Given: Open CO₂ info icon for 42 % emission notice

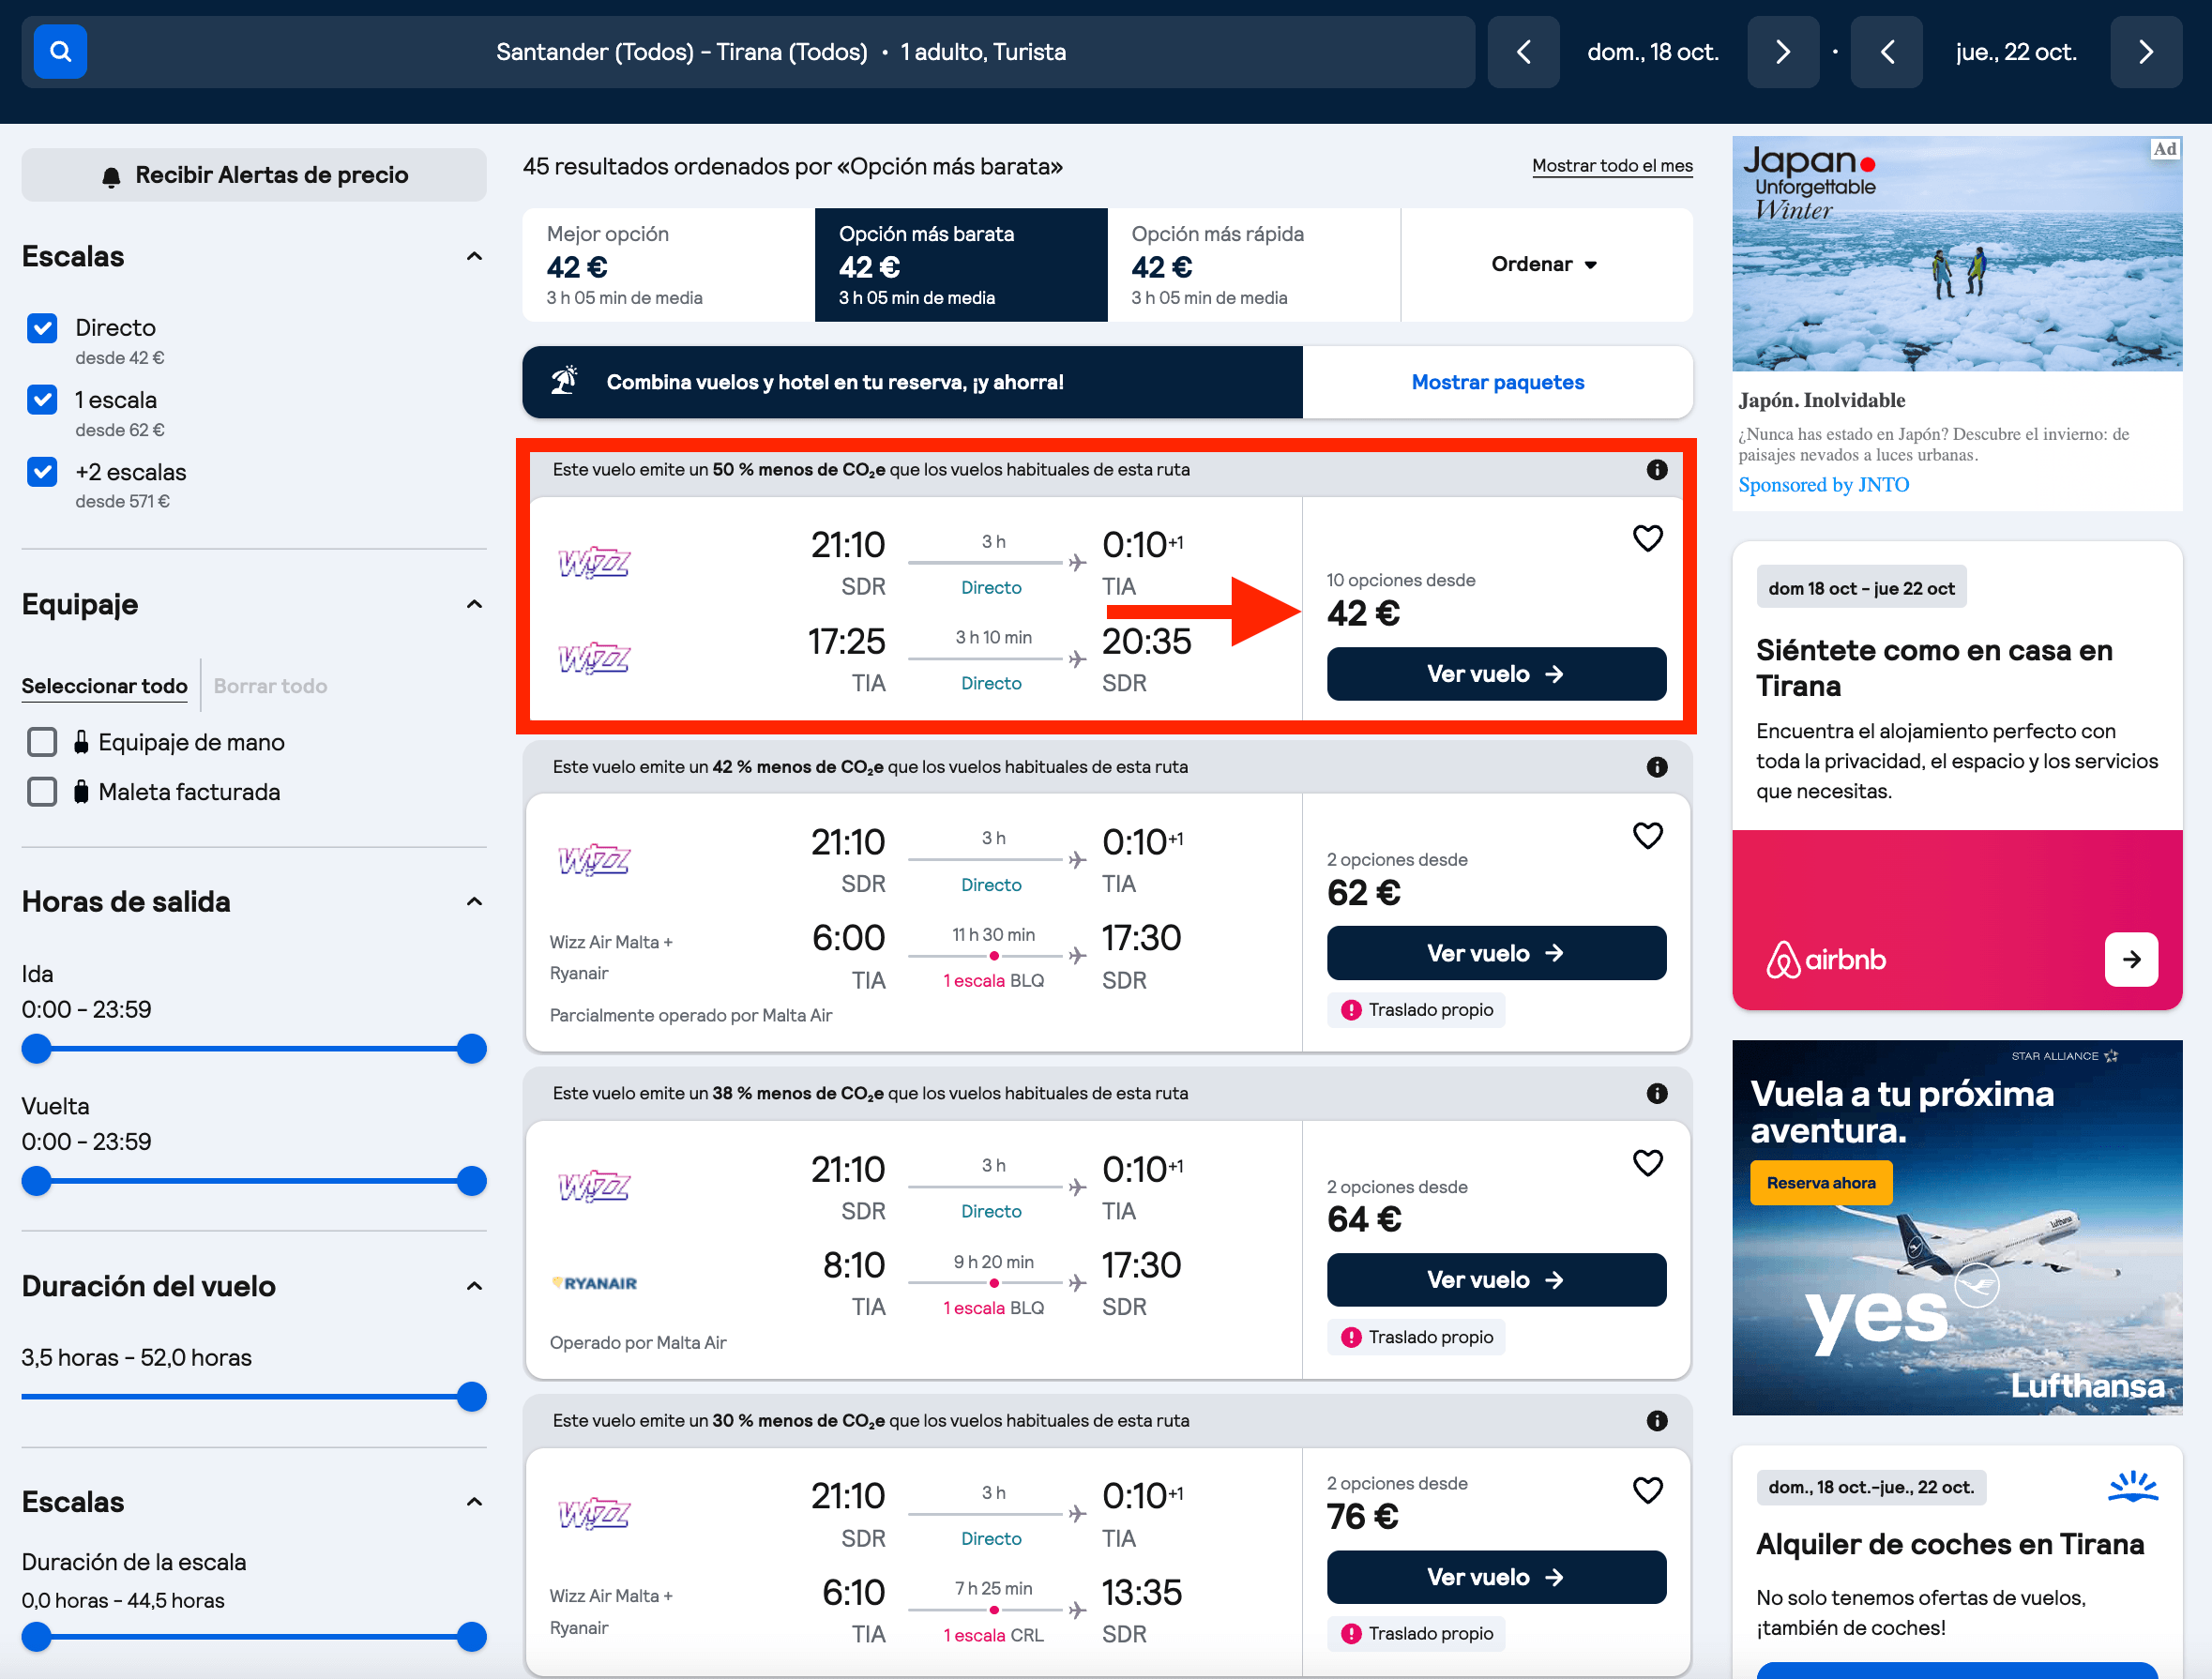Looking at the screenshot, I should point(1657,767).
